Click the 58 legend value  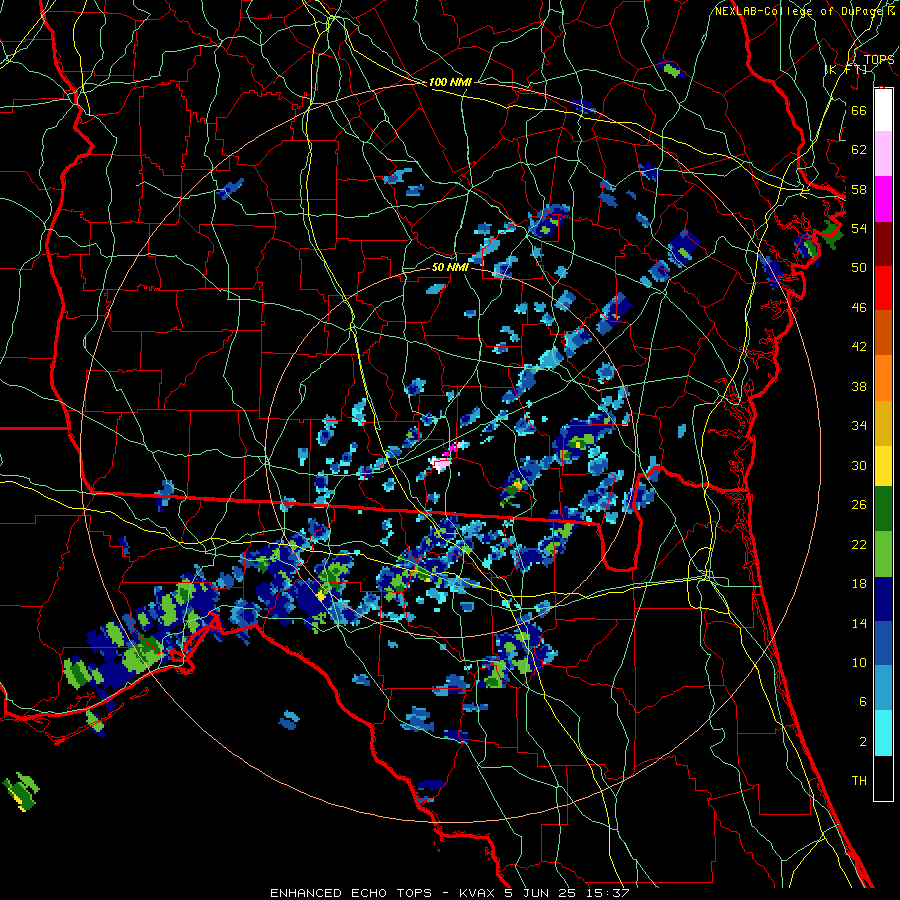[x=859, y=189]
